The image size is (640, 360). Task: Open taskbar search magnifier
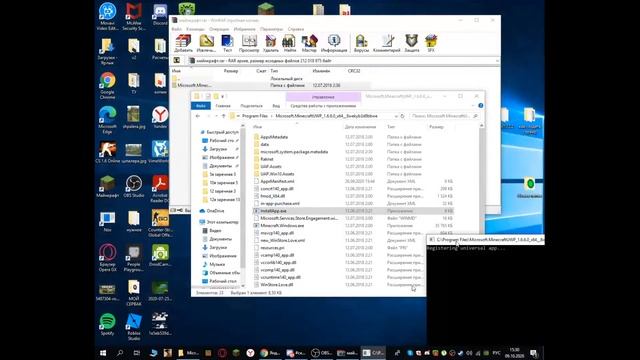120,353
